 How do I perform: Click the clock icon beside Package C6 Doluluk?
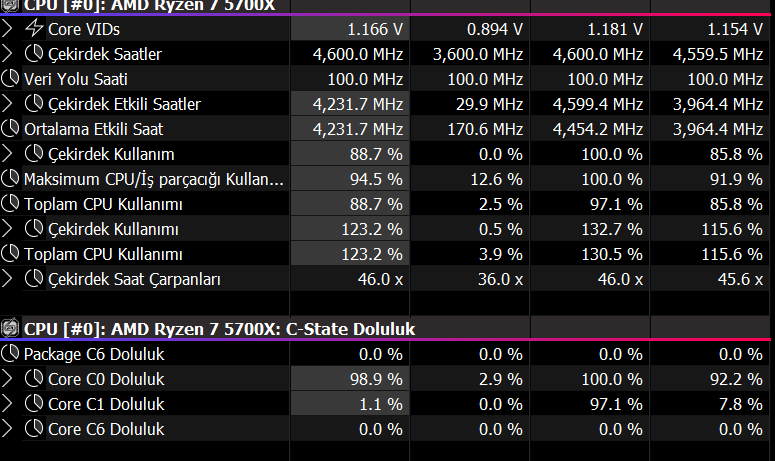10,354
